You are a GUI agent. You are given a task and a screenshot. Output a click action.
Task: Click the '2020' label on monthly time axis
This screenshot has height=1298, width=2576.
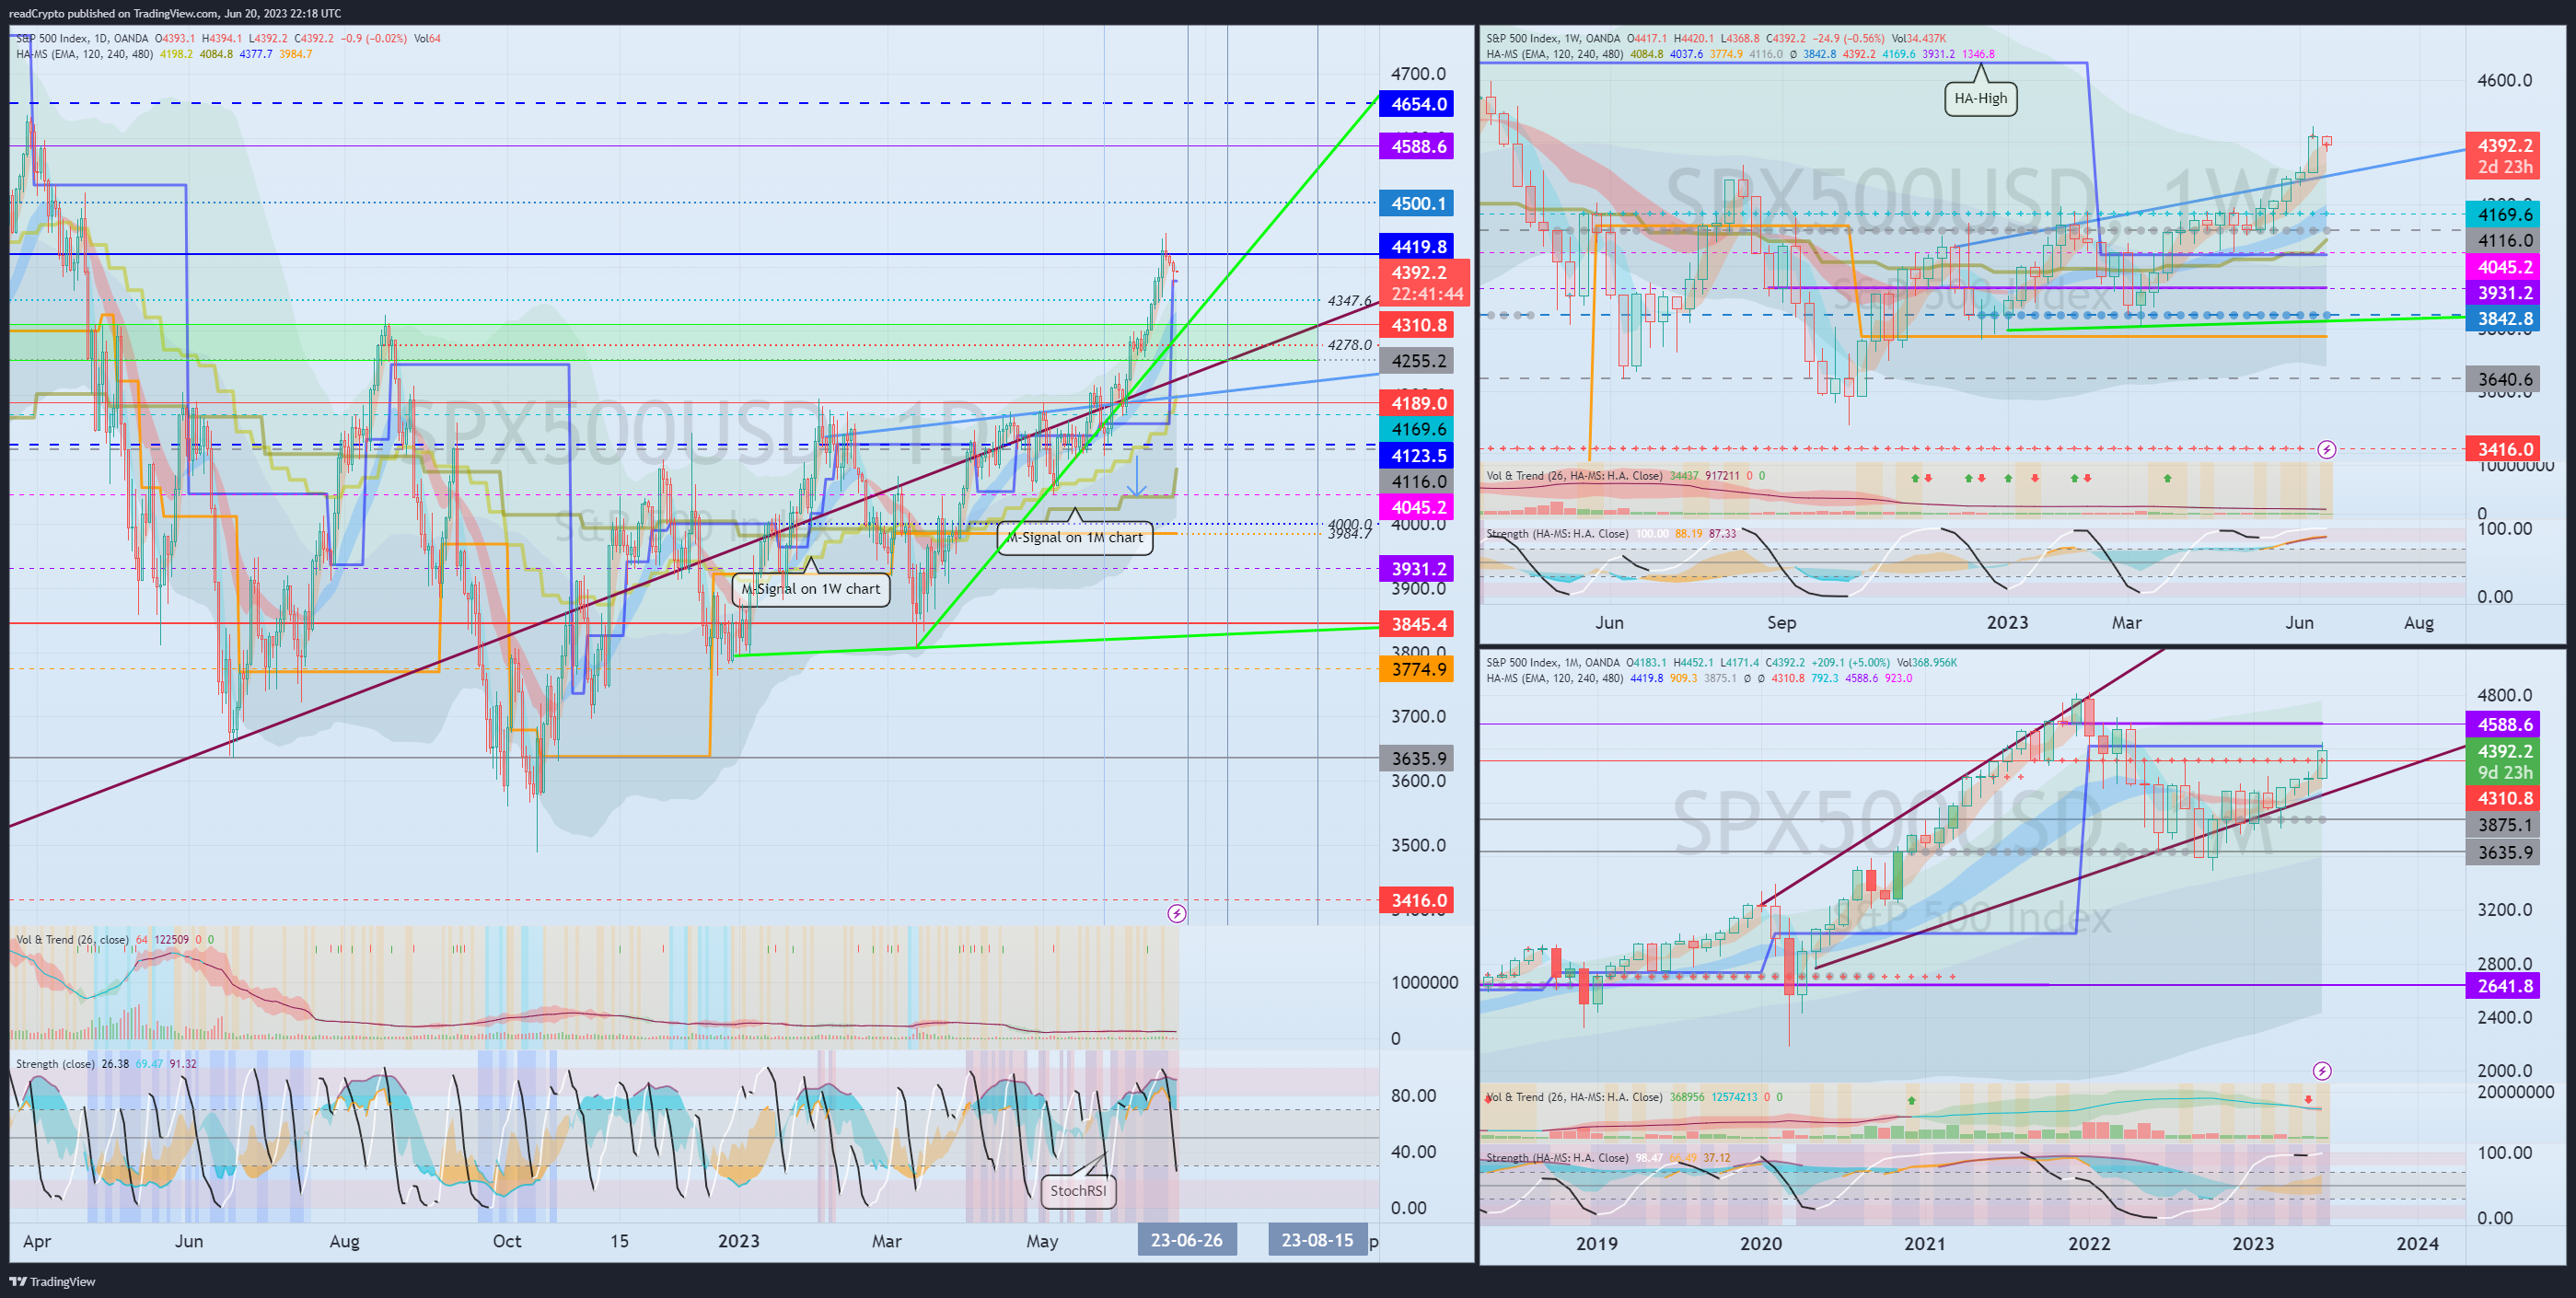pyautogui.click(x=1760, y=1243)
